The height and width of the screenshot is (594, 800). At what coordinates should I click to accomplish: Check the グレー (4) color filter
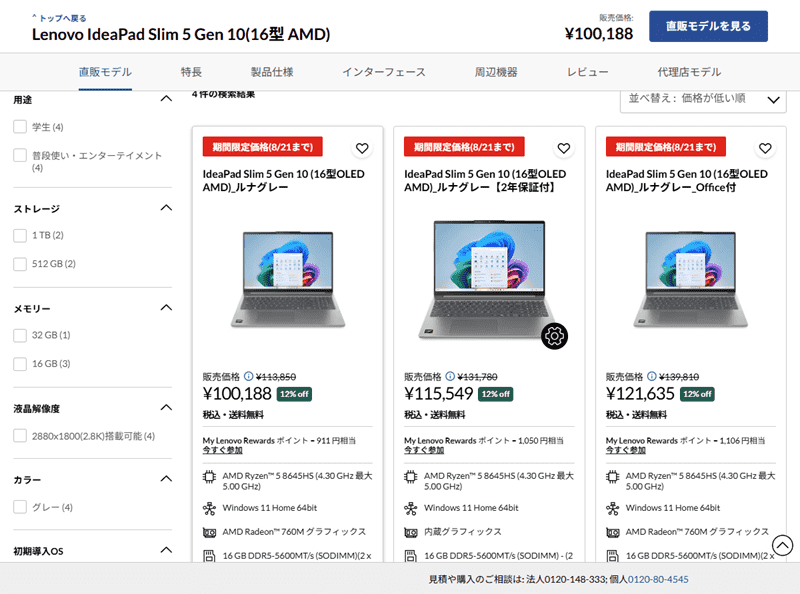[20, 507]
